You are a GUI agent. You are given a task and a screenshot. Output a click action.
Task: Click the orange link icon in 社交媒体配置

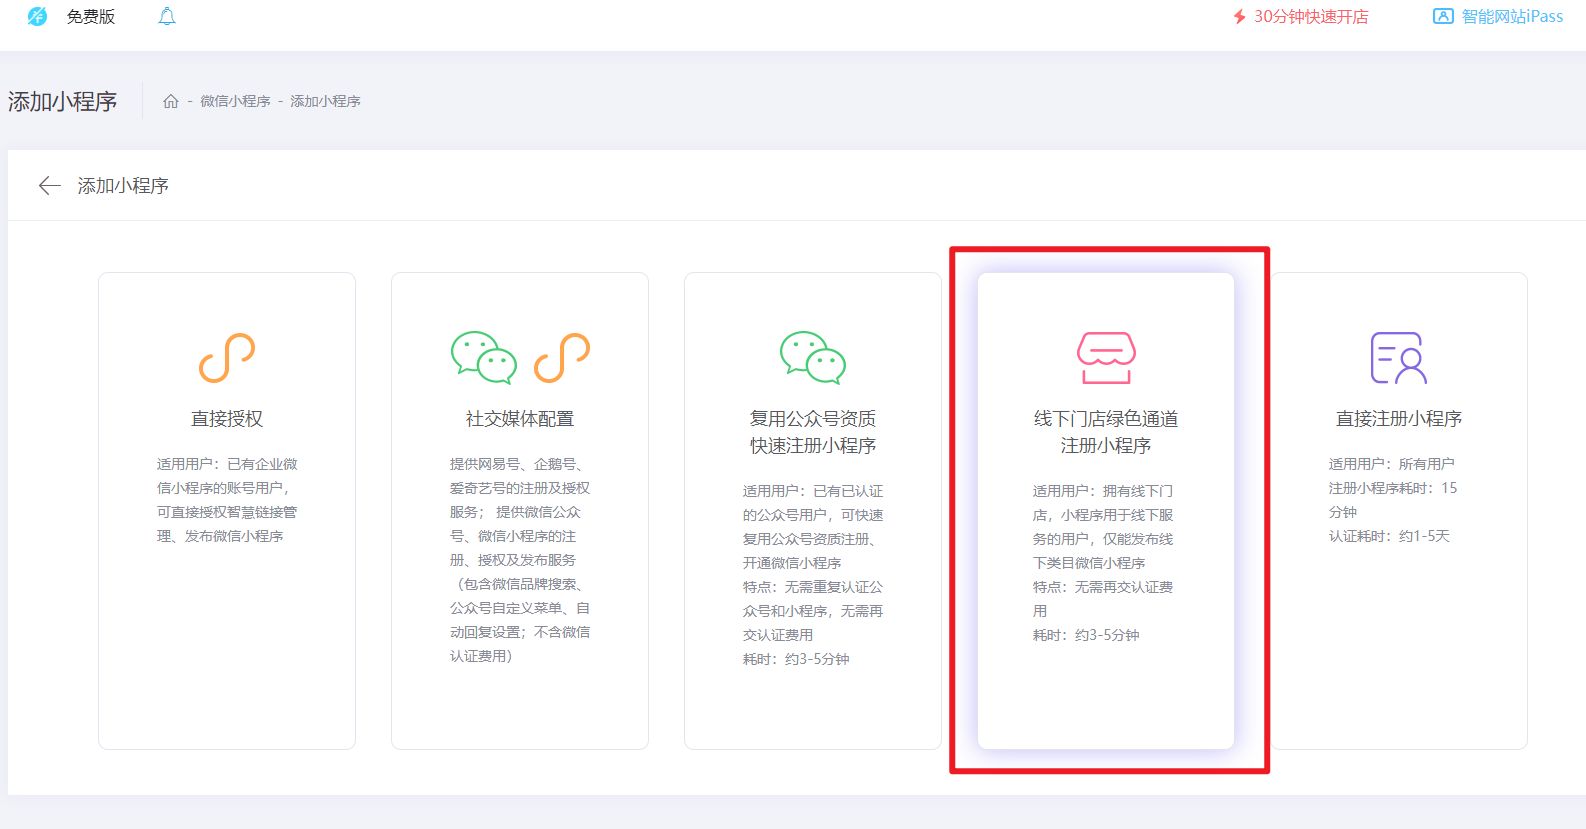click(x=562, y=358)
